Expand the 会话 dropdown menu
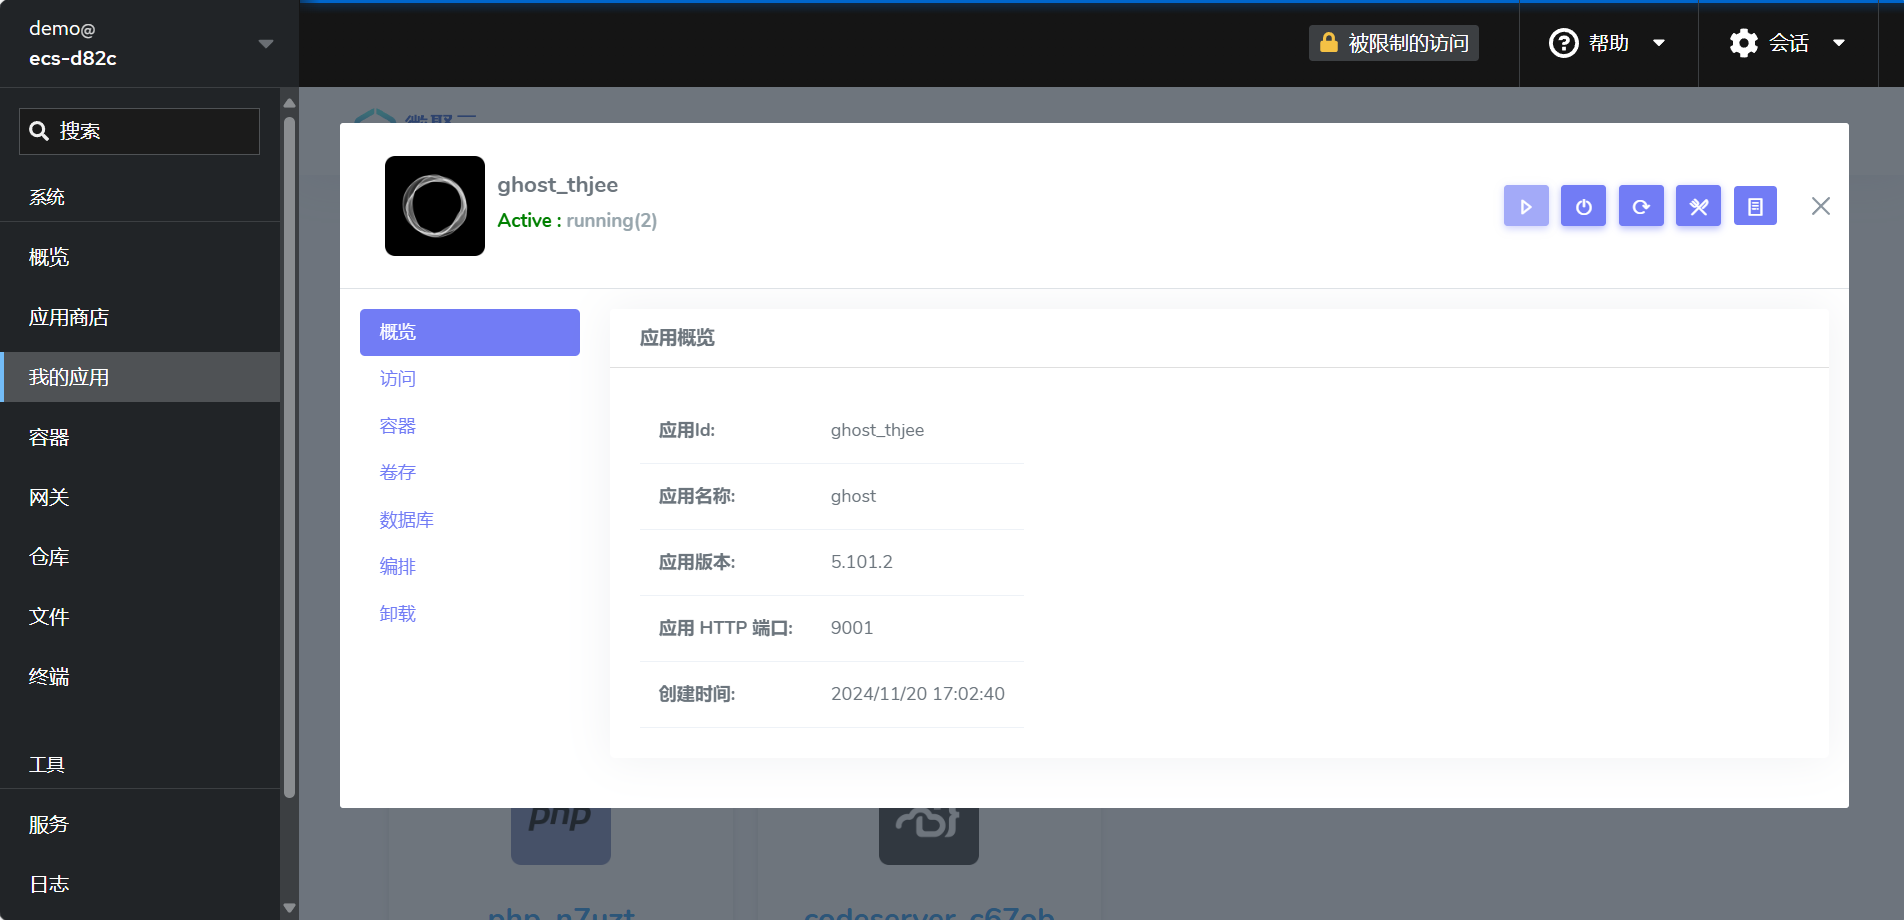 pos(1839,43)
